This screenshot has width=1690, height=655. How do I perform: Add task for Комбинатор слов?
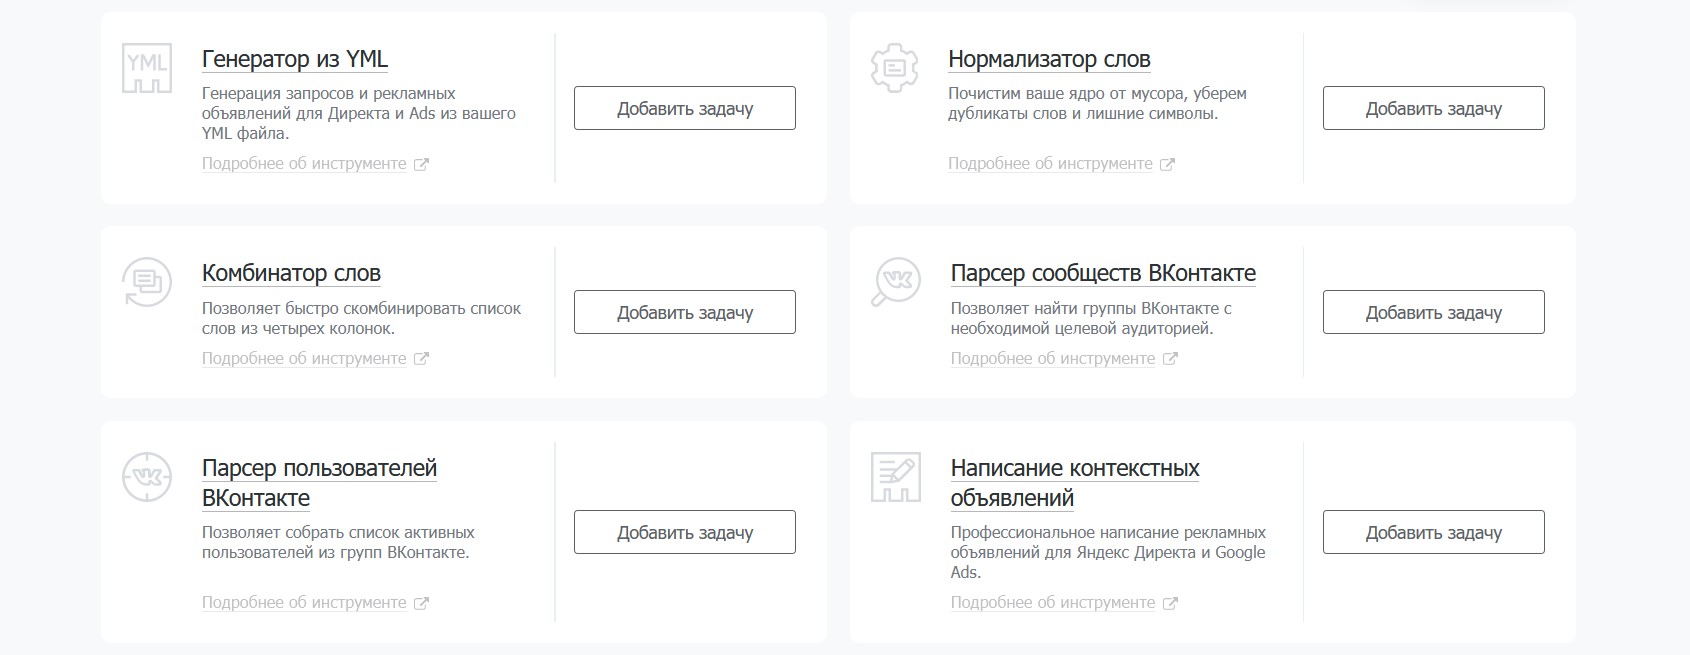click(684, 312)
